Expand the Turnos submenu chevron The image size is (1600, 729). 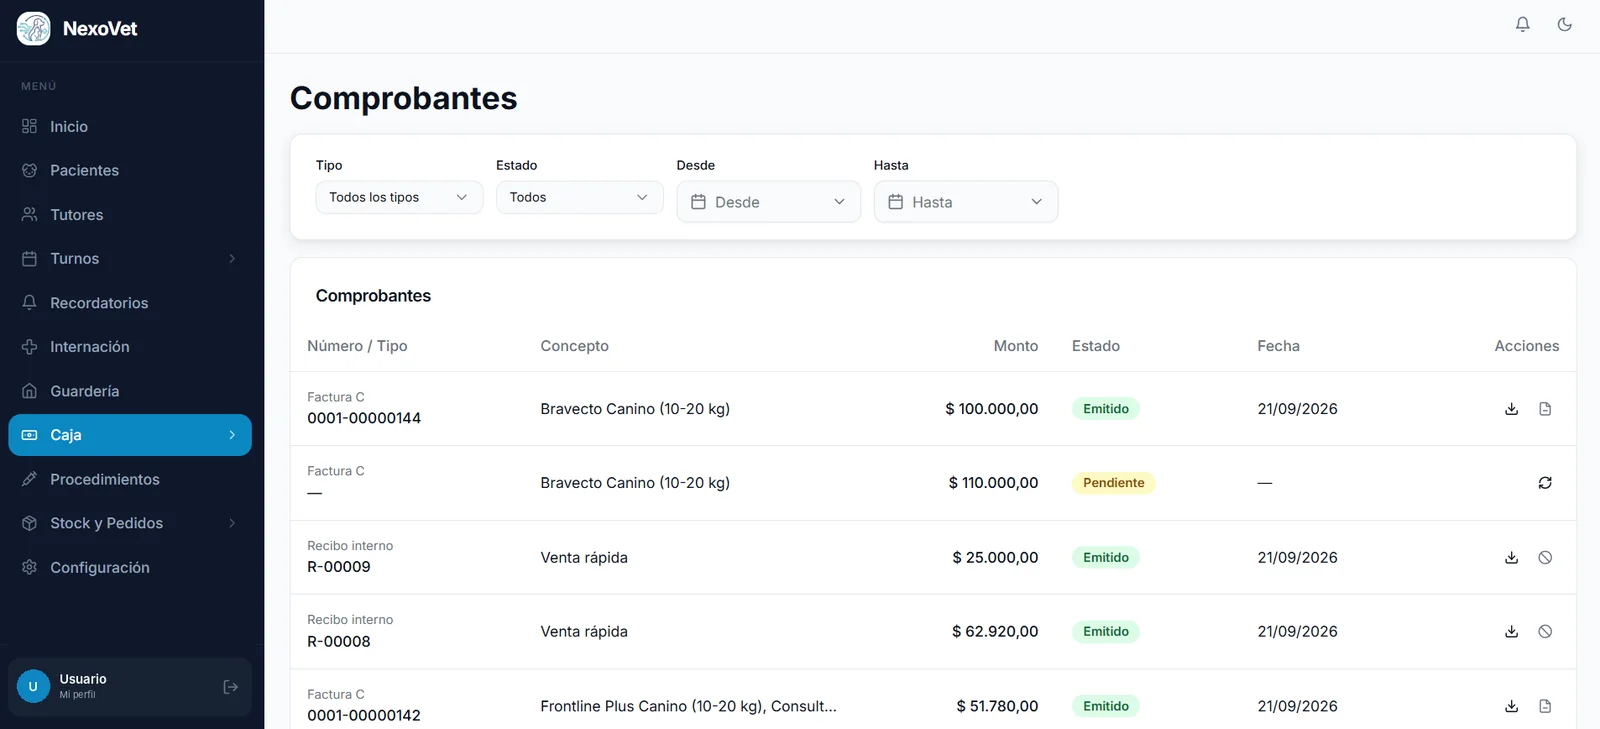click(x=232, y=259)
